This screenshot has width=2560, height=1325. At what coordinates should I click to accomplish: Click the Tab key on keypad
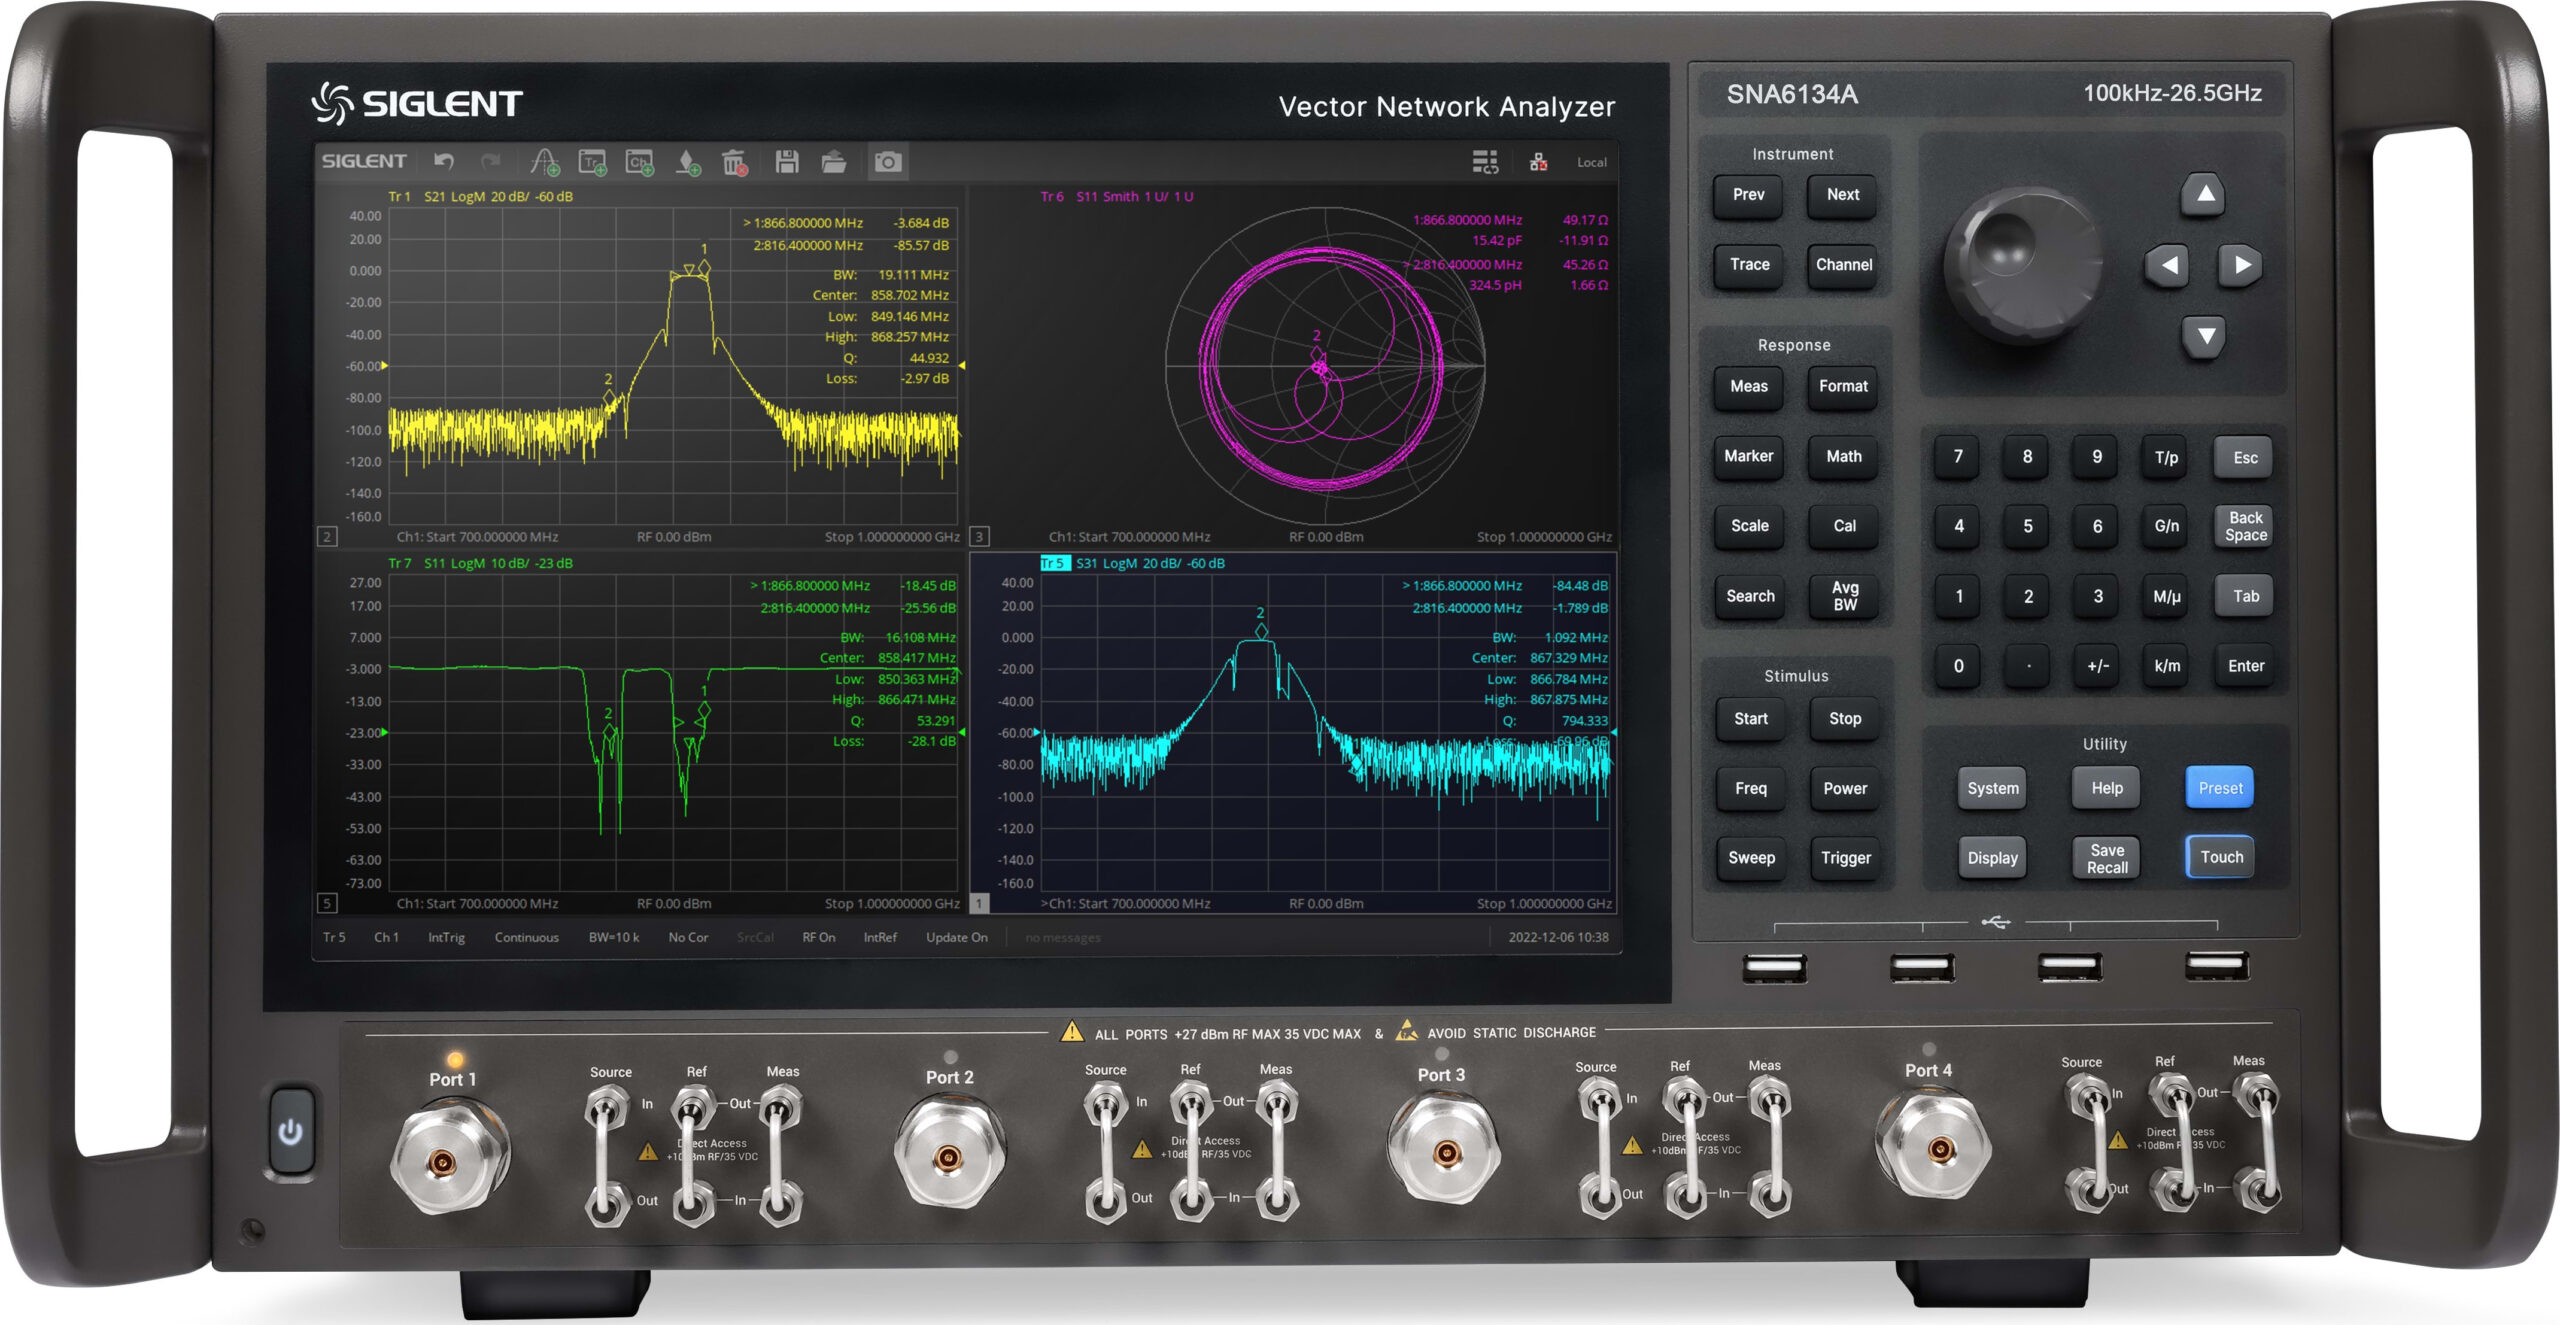[2245, 596]
